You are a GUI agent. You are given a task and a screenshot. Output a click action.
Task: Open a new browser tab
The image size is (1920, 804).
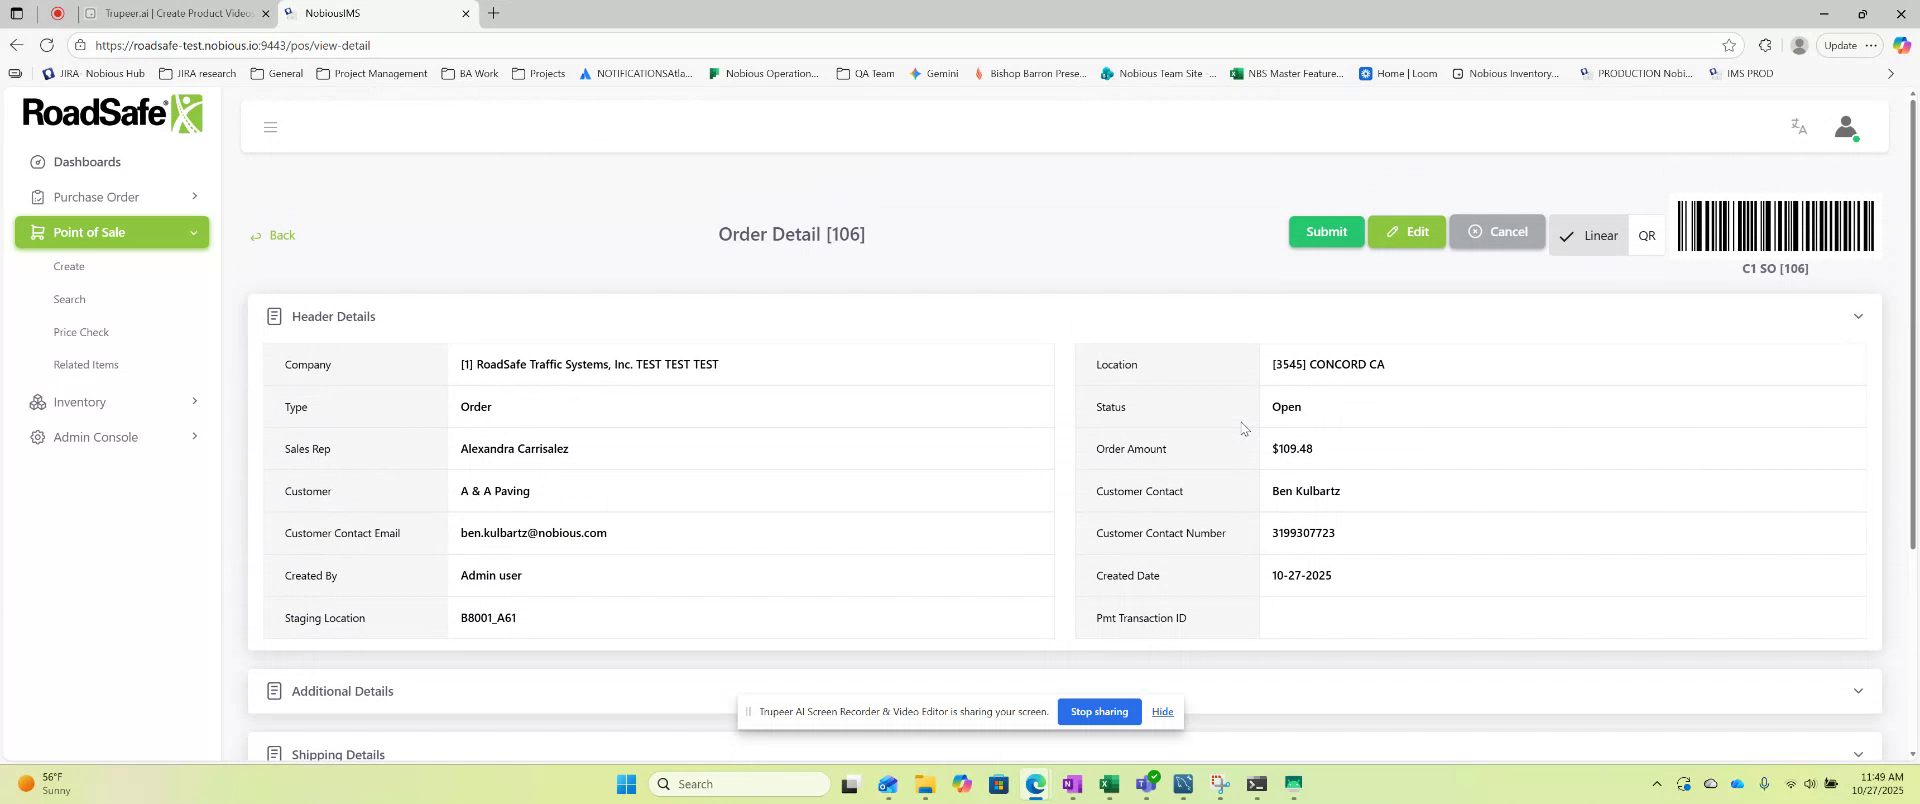(x=493, y=13)
